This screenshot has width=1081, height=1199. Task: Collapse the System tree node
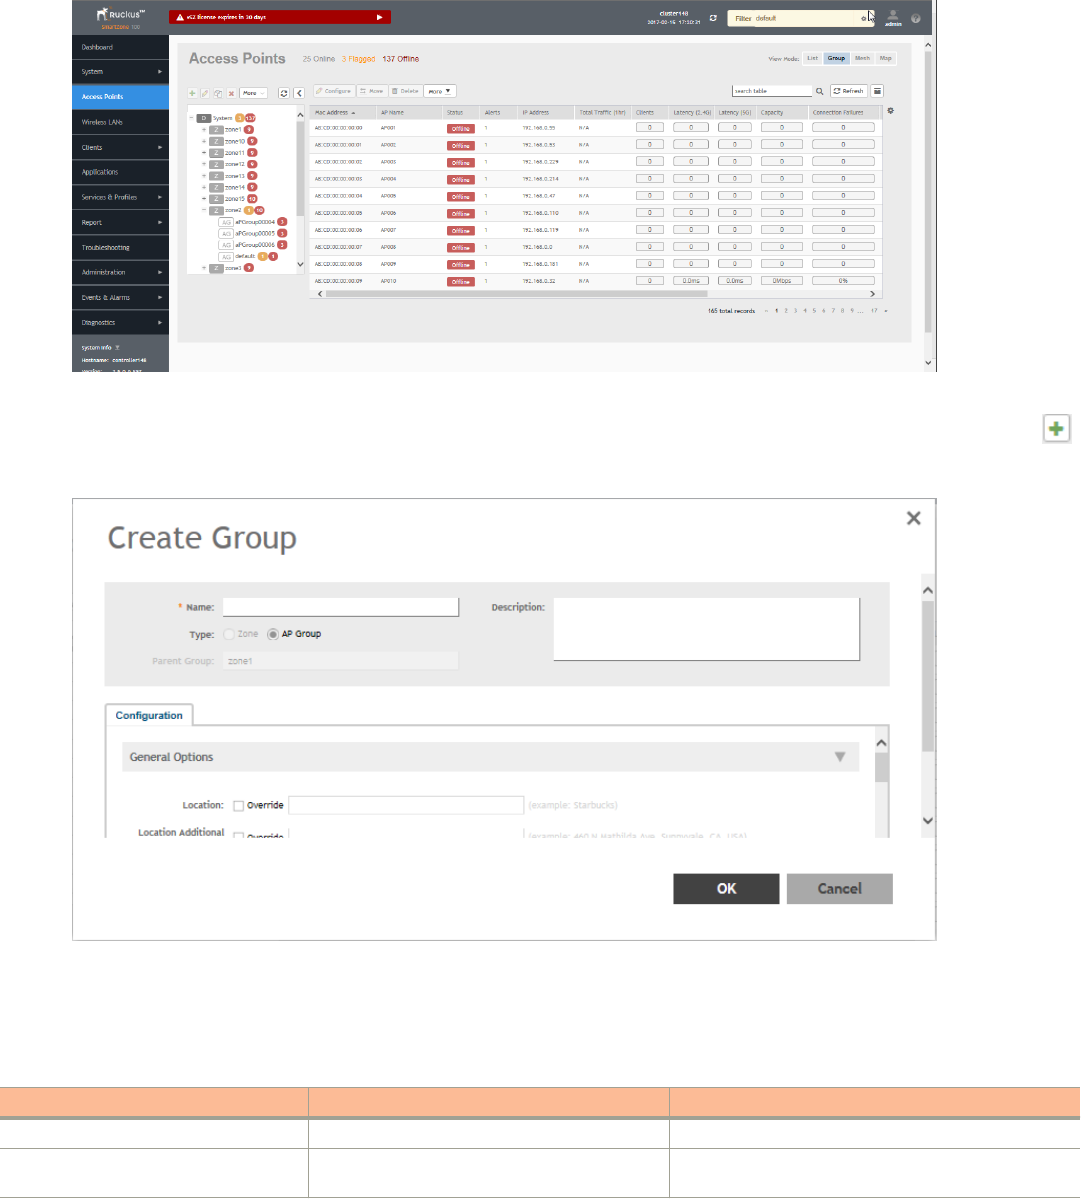tap(191, 118)
